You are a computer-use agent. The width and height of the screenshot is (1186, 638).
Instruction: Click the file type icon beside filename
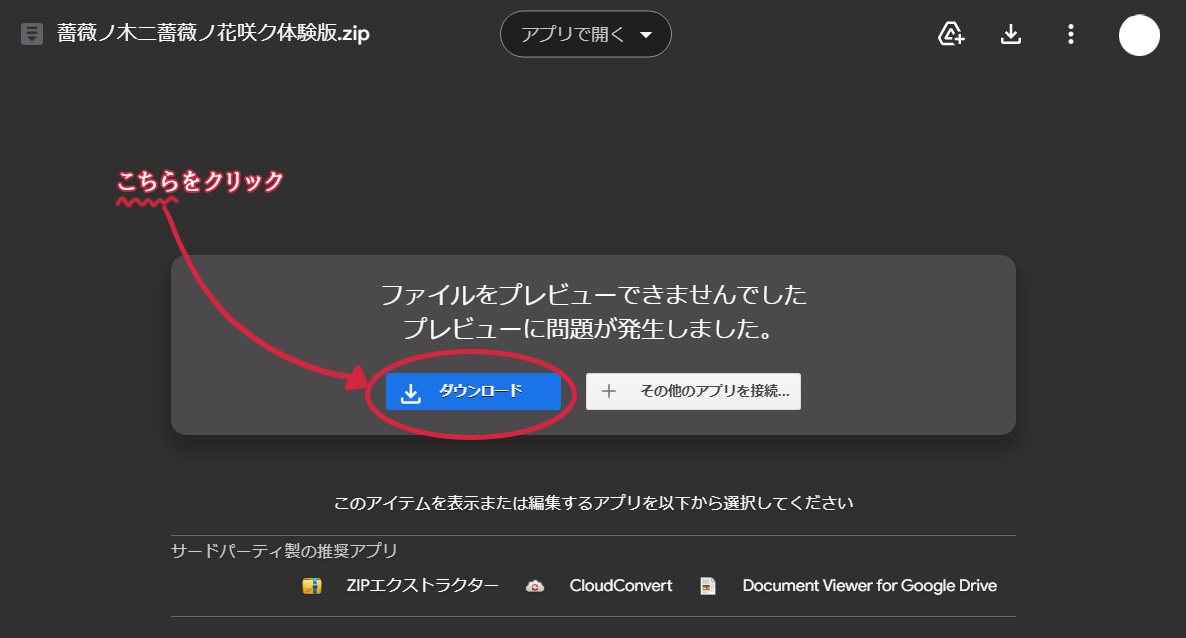click(32, 34)
